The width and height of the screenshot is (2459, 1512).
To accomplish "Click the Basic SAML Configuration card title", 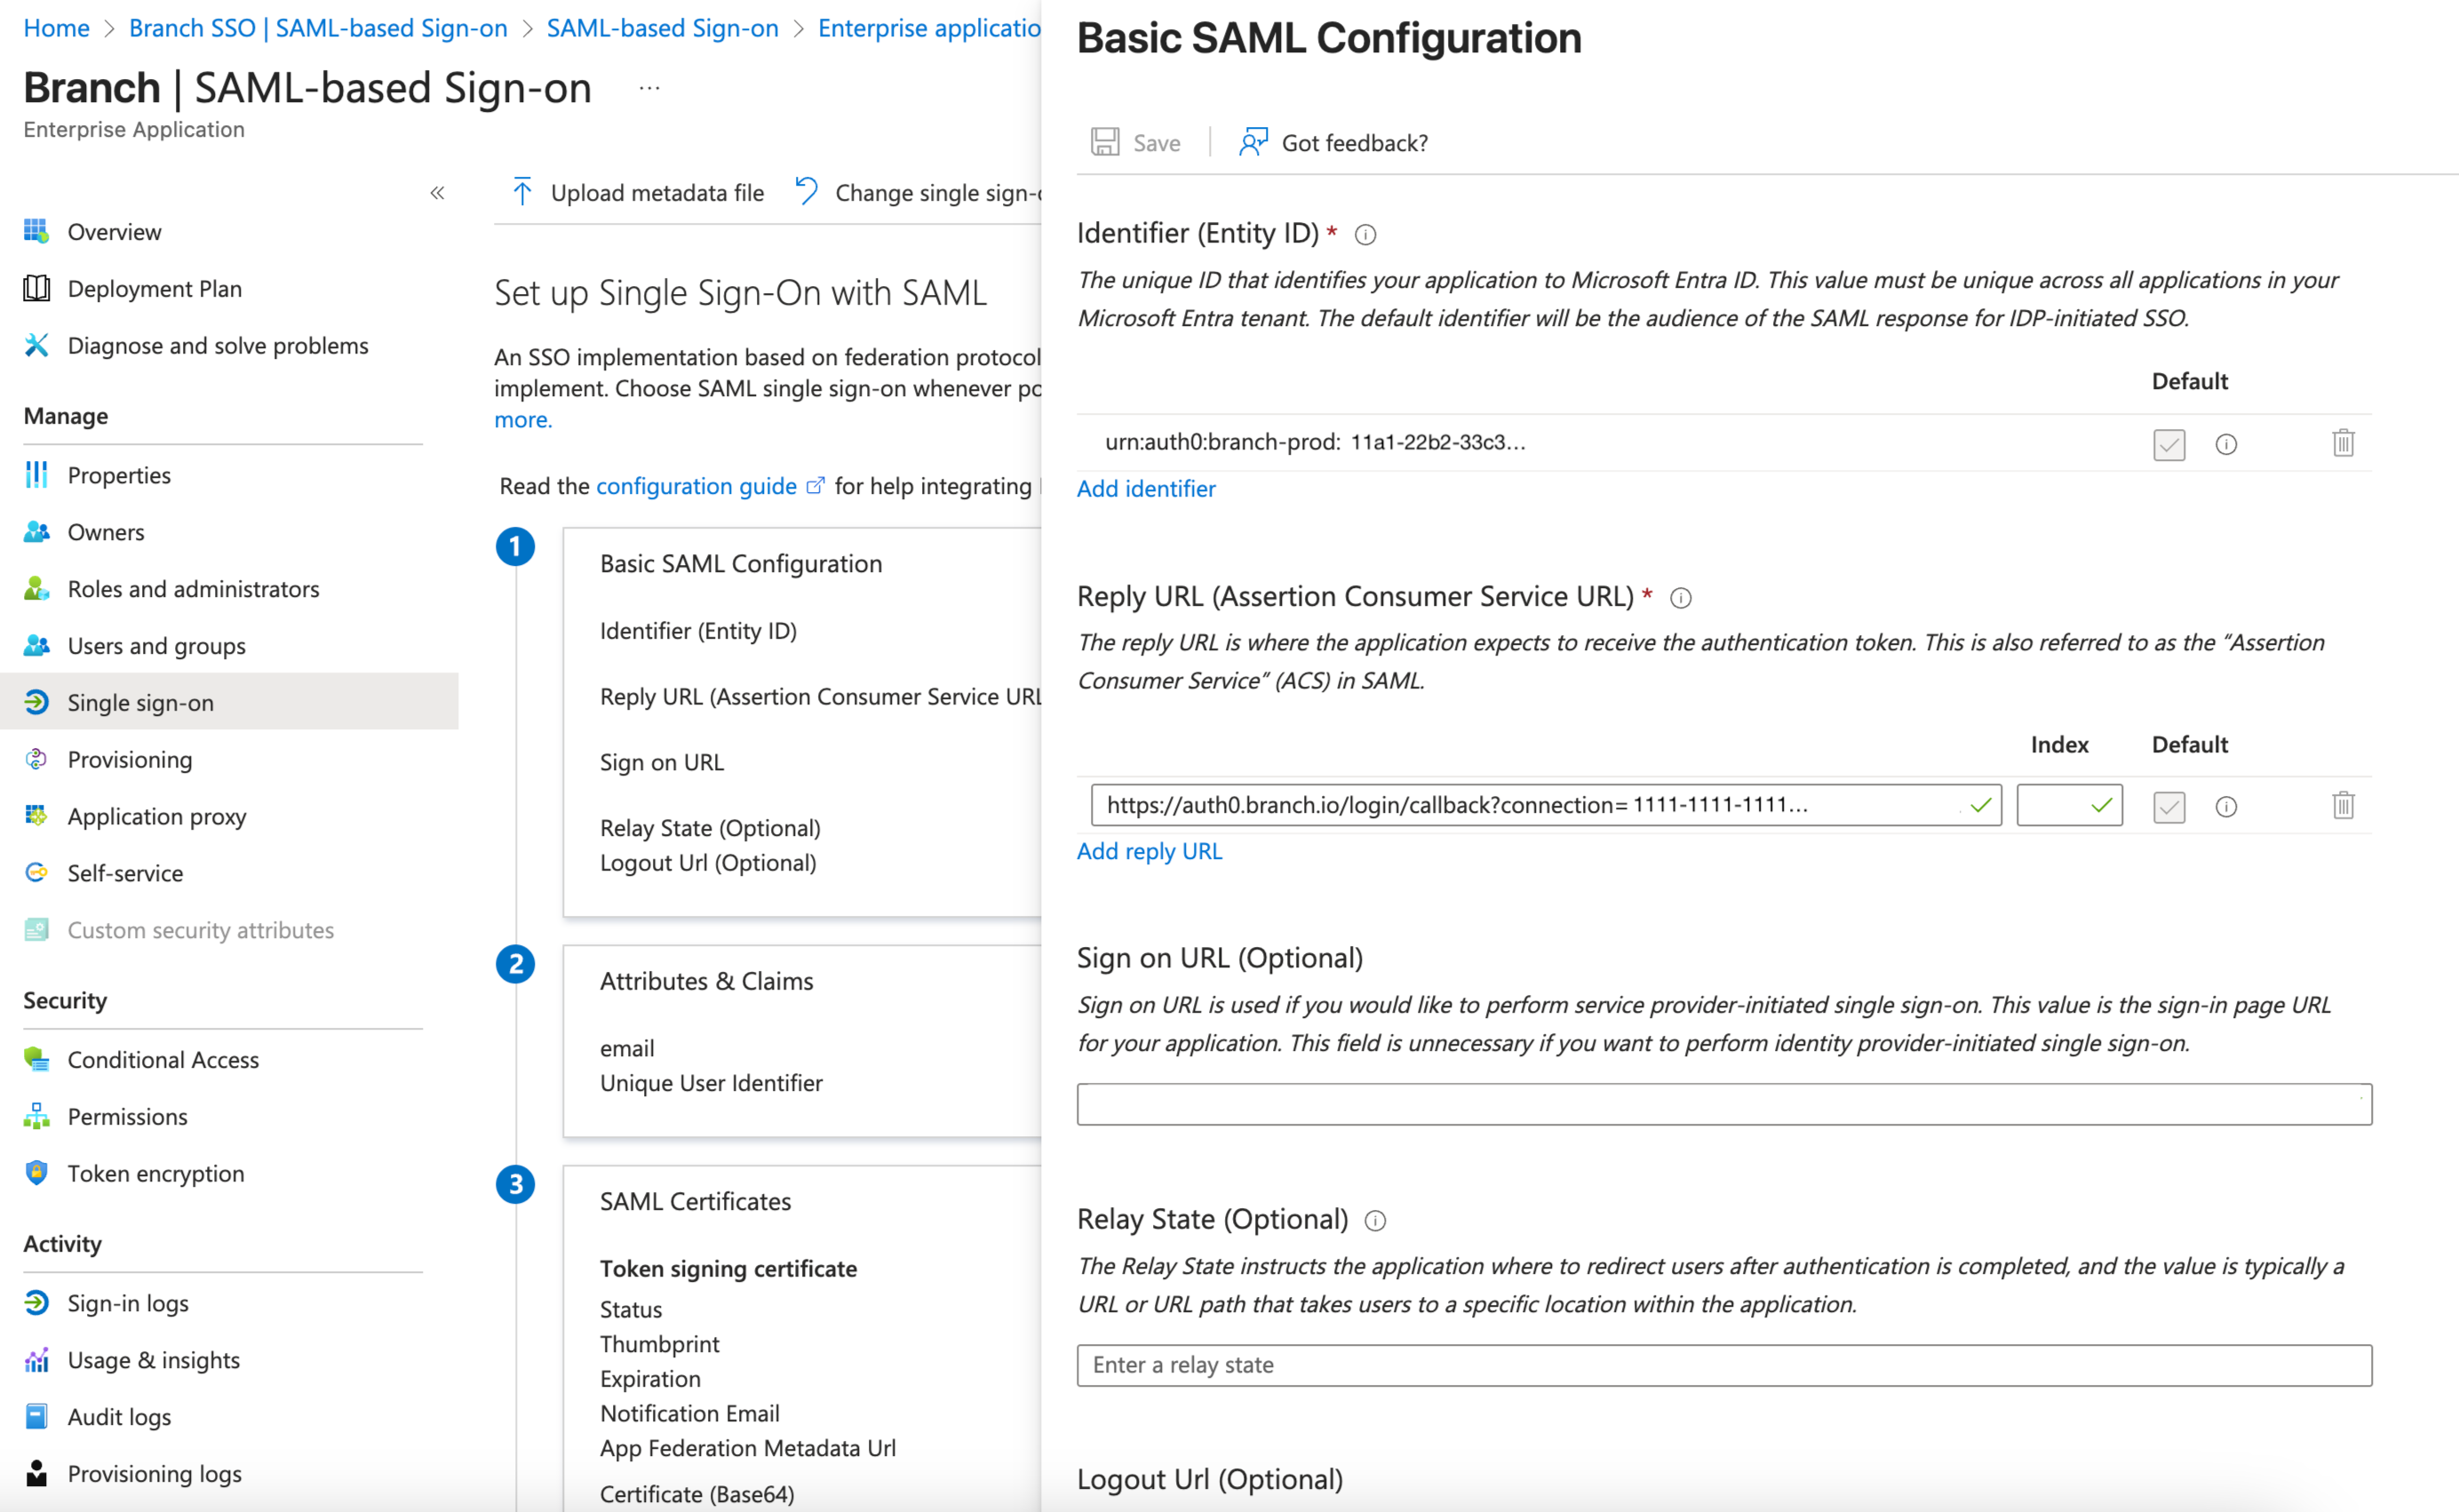I will pos(741,563).
